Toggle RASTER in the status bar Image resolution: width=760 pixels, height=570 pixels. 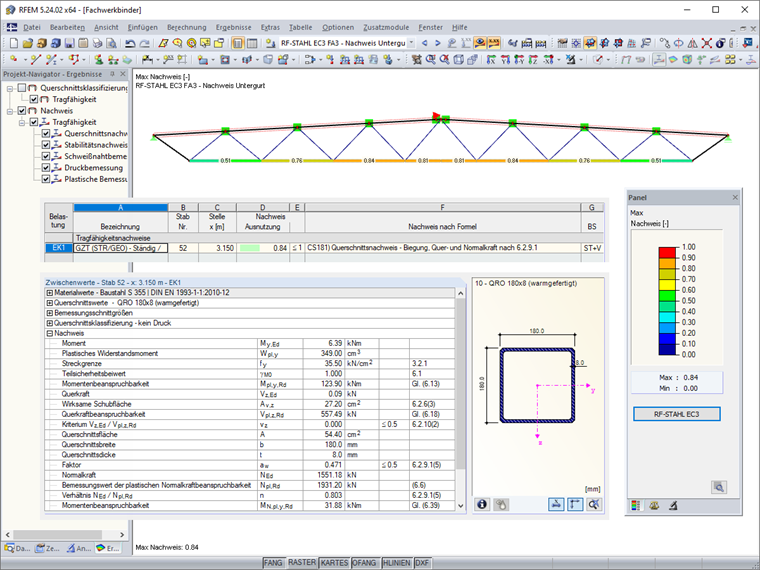coord(302,563)
